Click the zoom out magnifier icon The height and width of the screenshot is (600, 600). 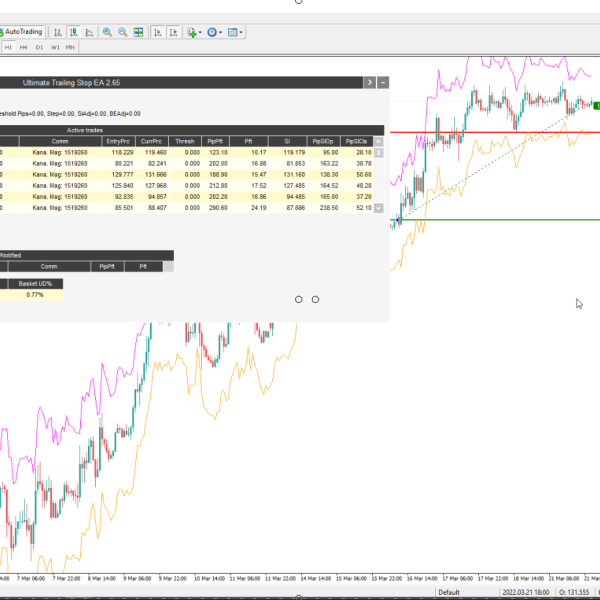pyautogui.click(x=123, y=32)
